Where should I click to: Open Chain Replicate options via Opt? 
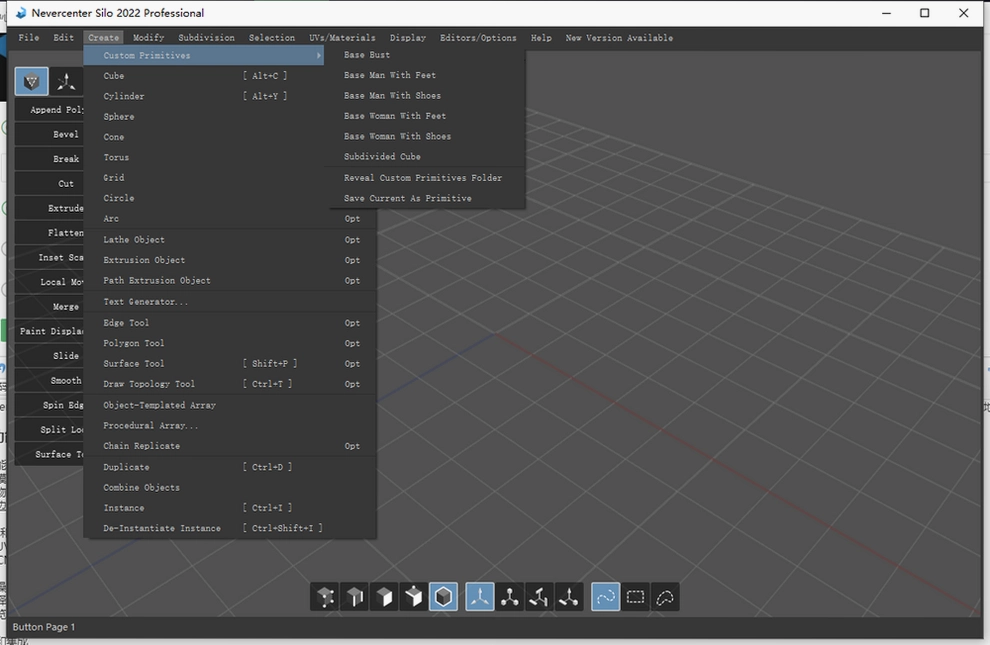[352, 446]
